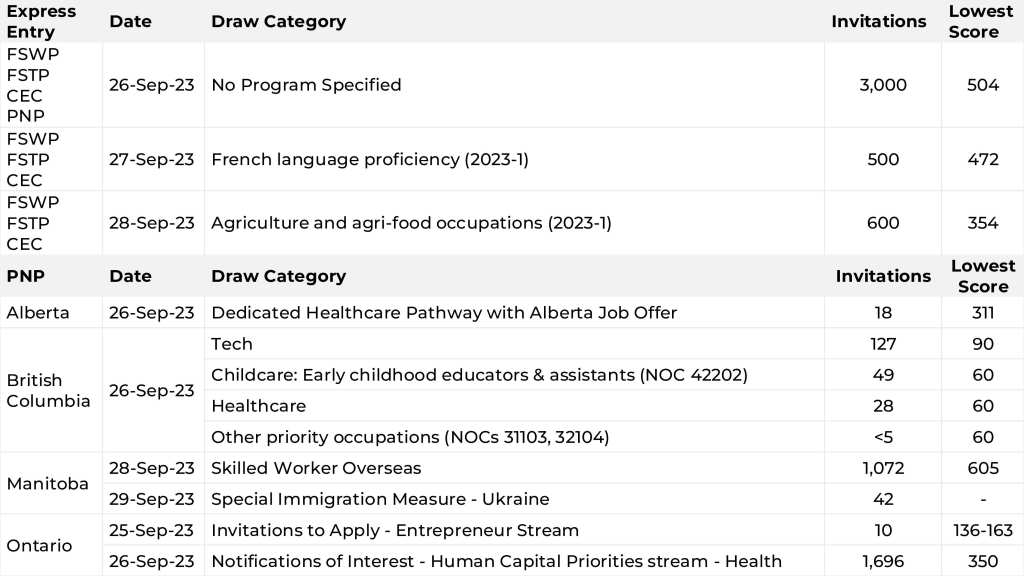Click the 3,000 invitations value
1024x576 pixels.
[x=883, y=85]
